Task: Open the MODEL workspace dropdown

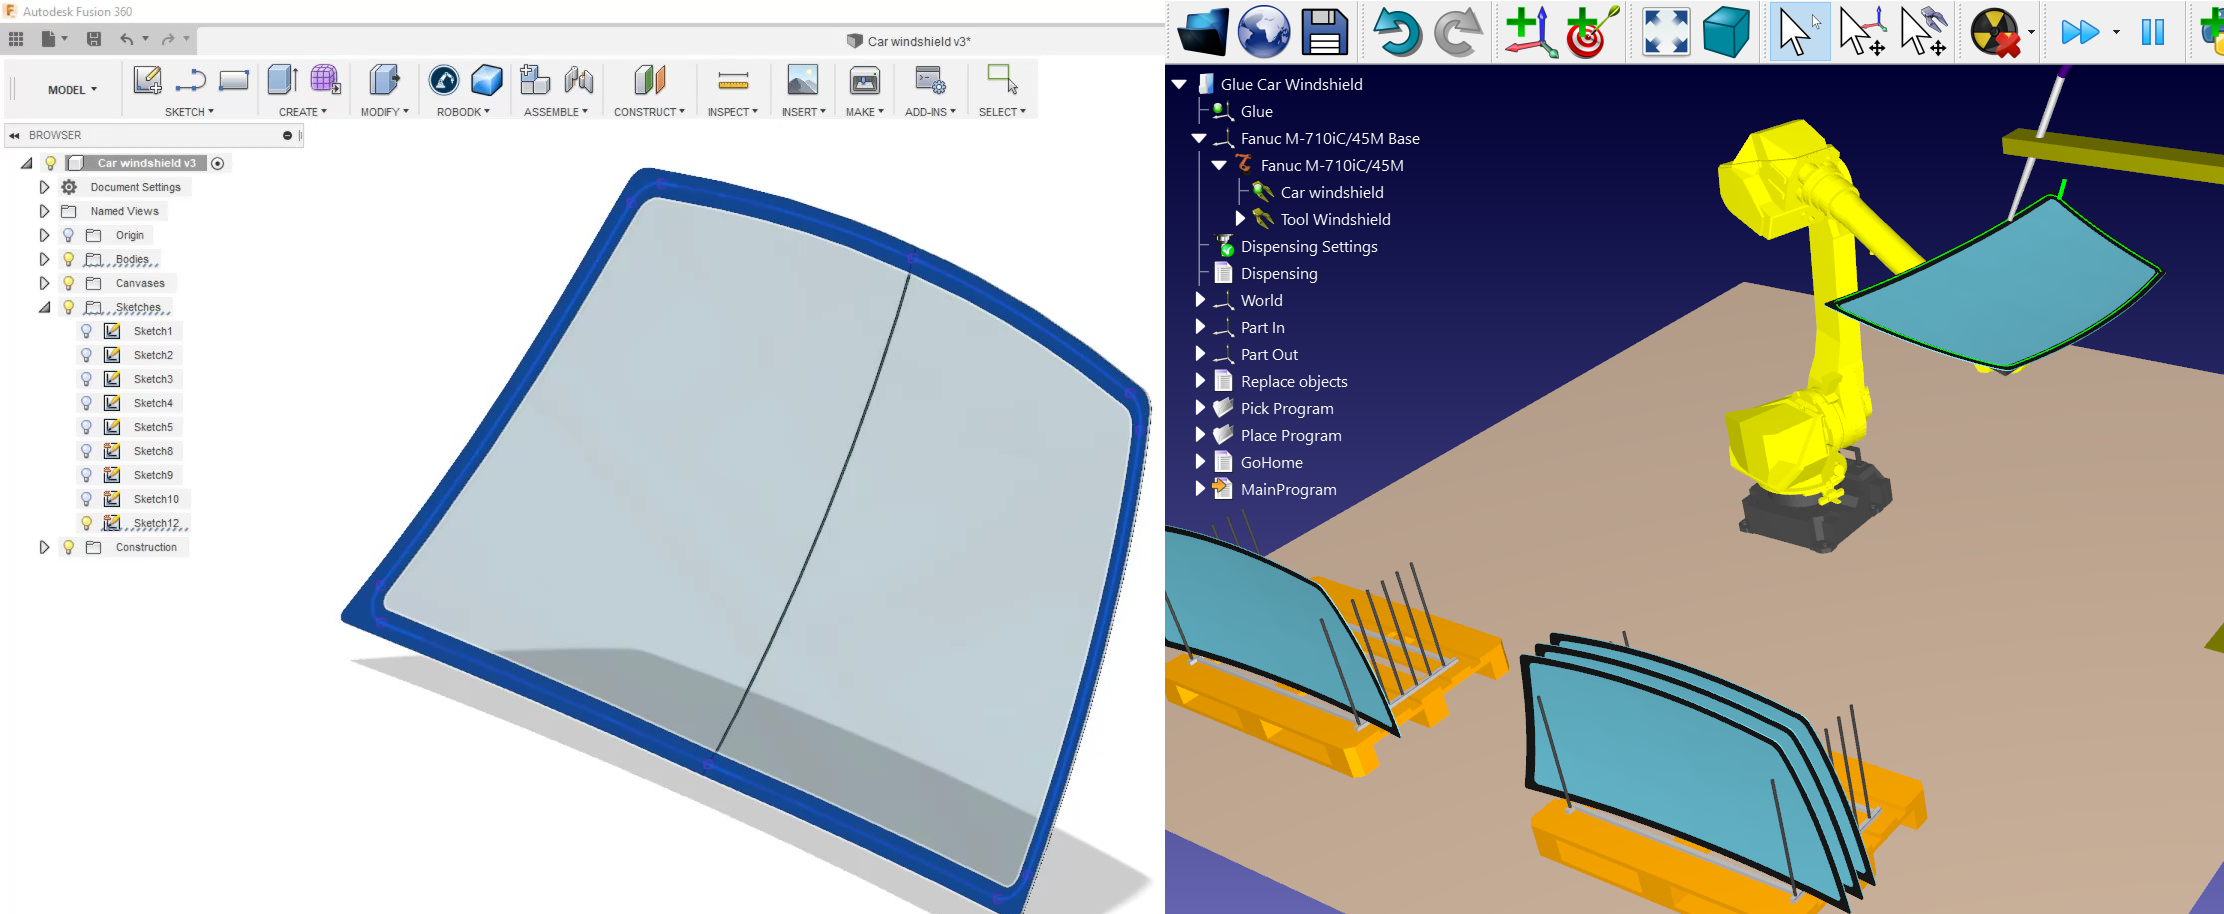Action: pyautogui.click(x=72, y=90)
